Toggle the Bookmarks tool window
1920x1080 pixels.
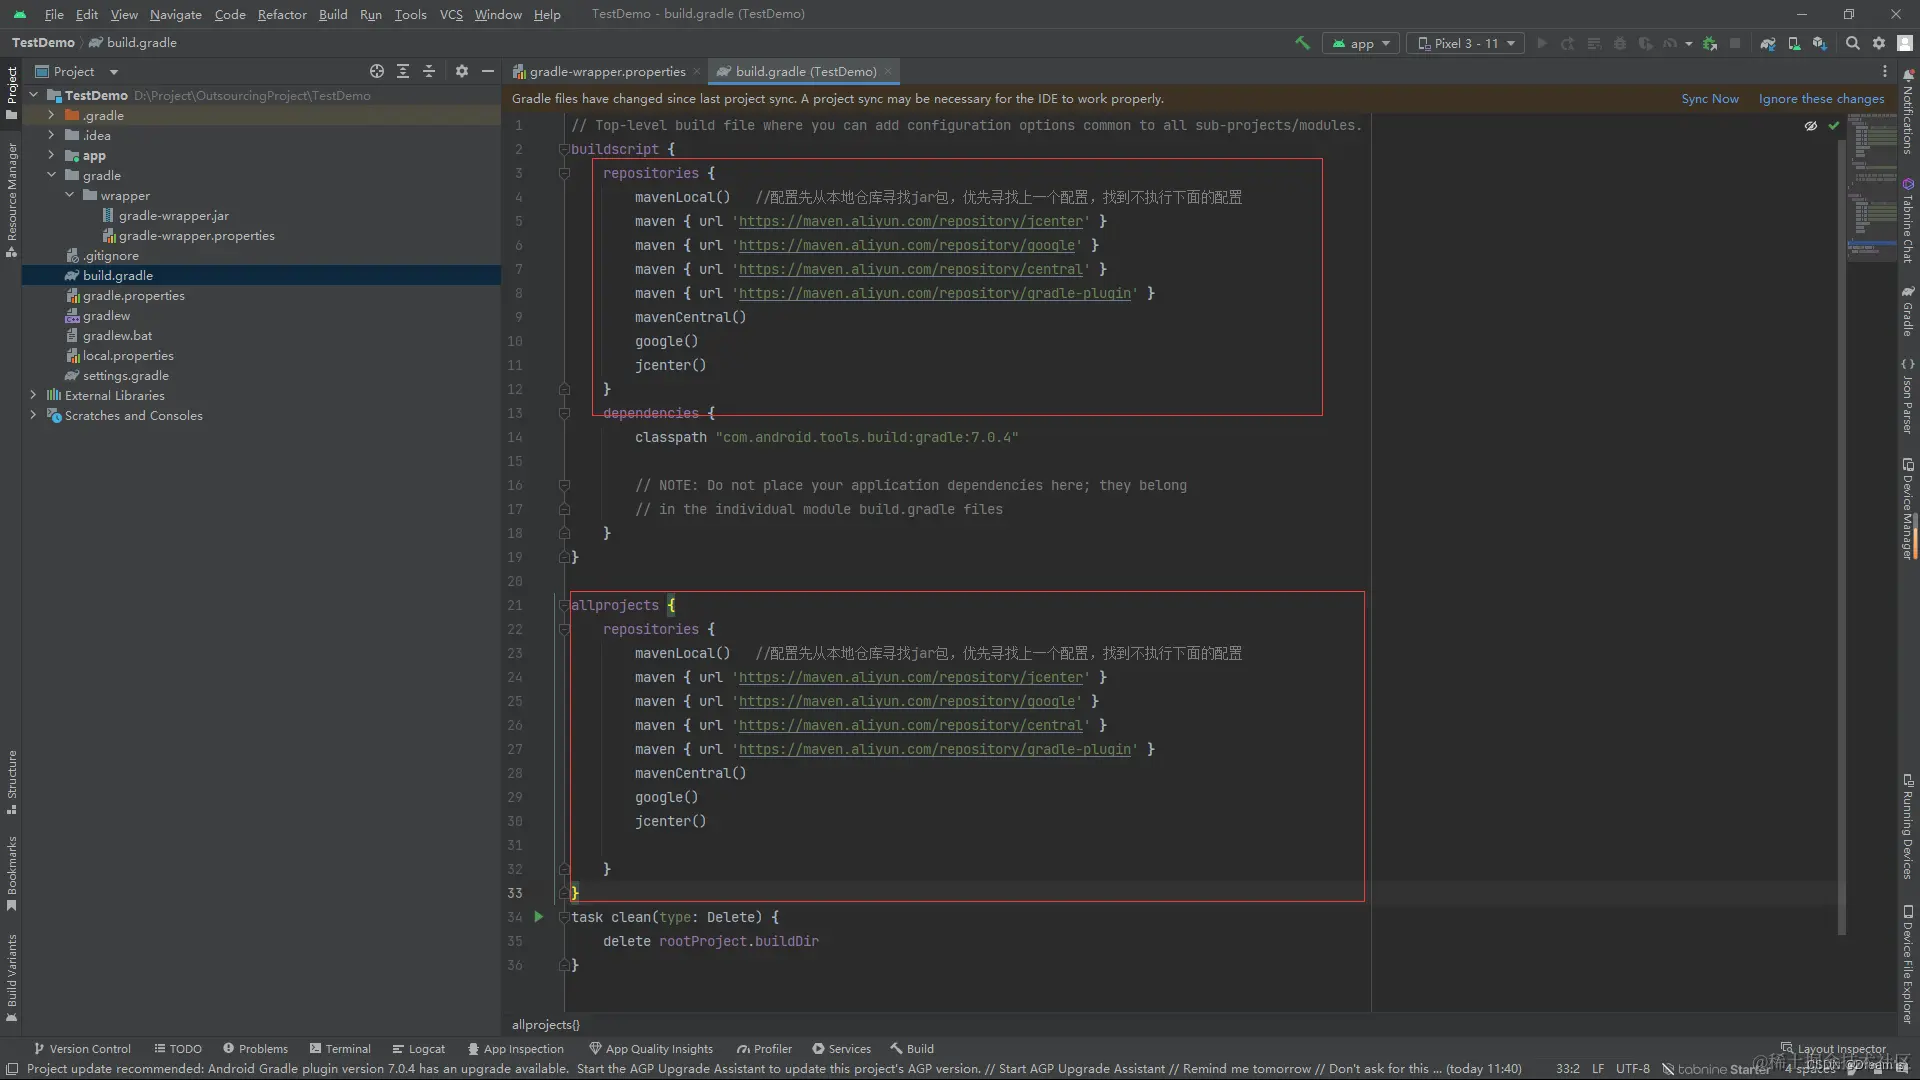[x=11, y=873]
